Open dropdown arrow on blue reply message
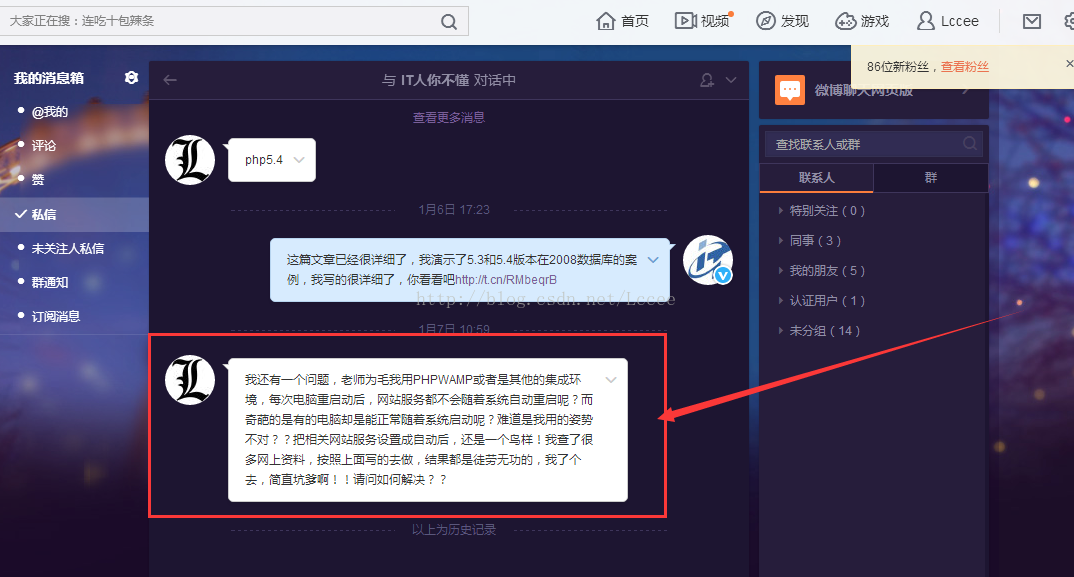Image resolution: width=1074 pixels, height=577 pixels. click(x=653, y=259)
